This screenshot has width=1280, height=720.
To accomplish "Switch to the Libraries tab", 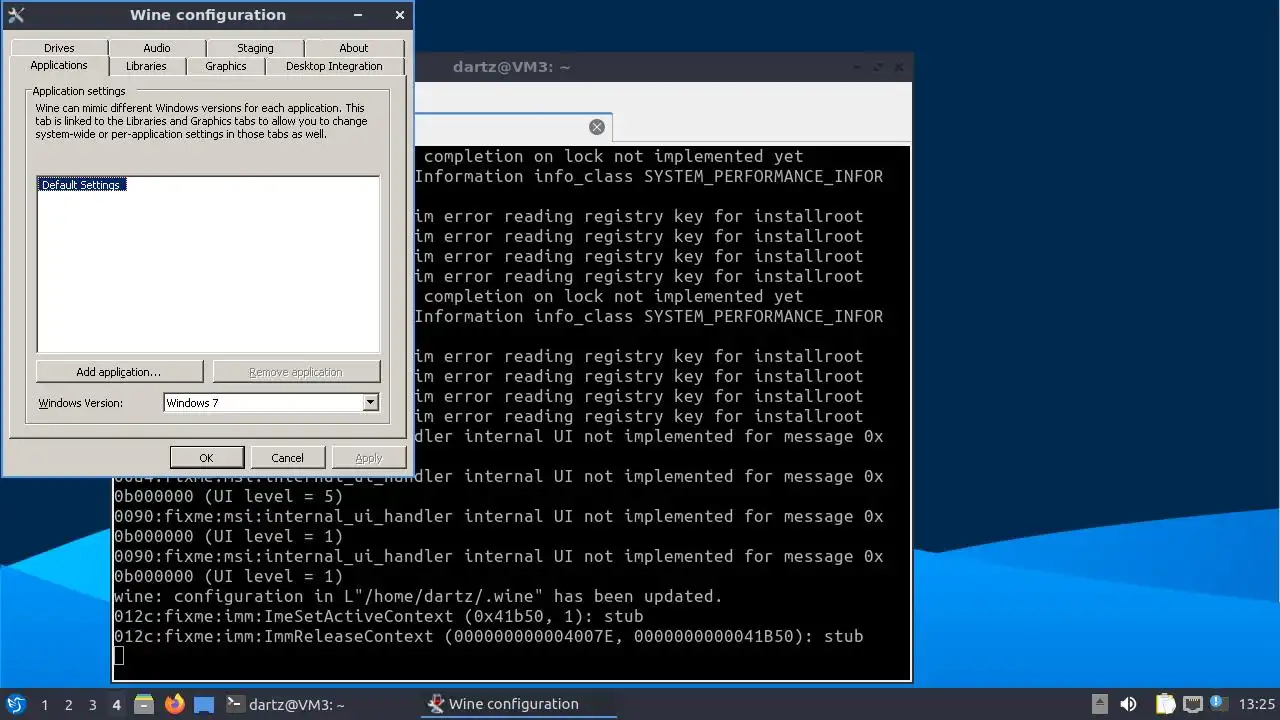I will pos(146,66).
